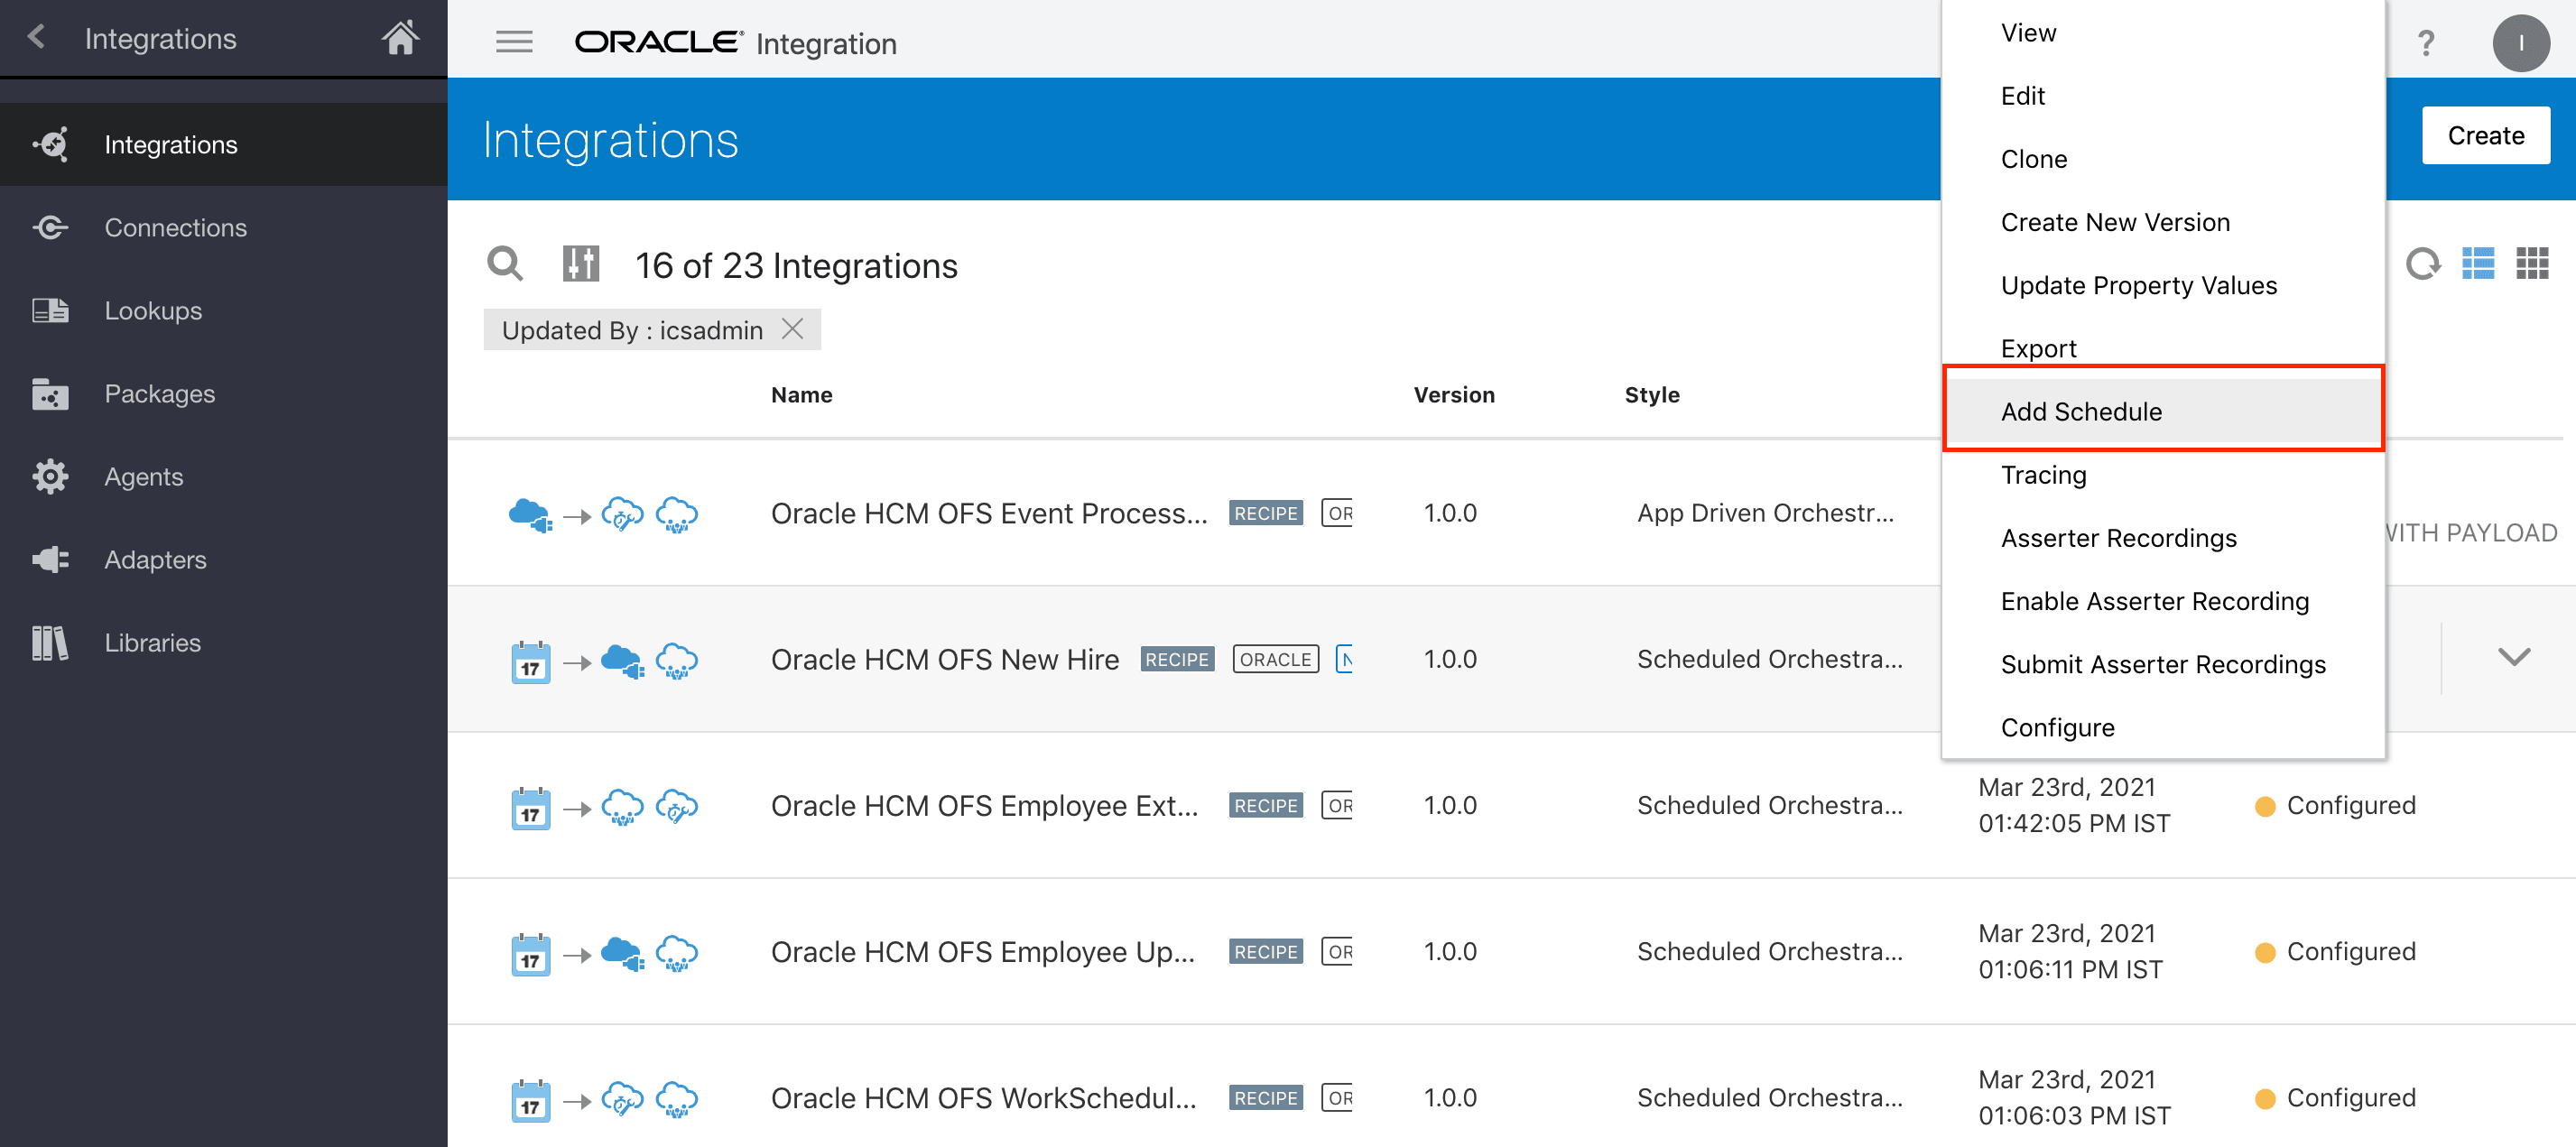
Task: Click the back arrow beside Integrations title
Action: [x=37, y=38]
